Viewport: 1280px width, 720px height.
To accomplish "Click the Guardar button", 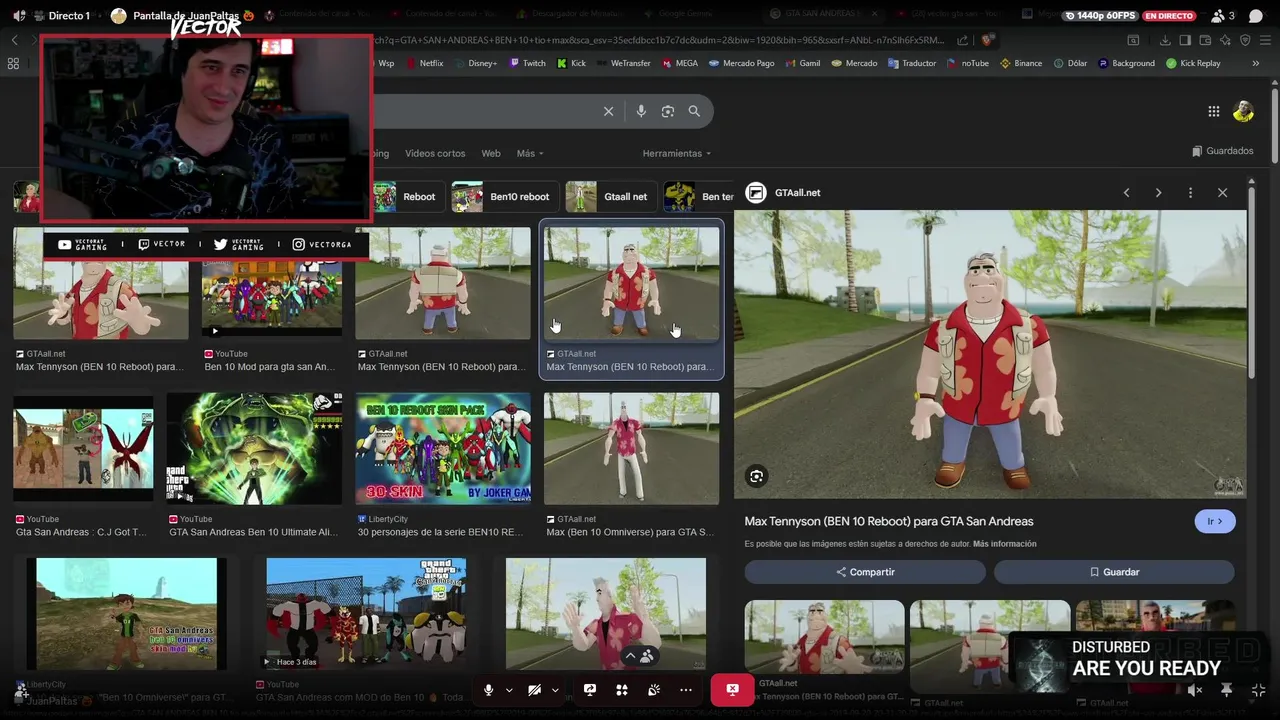I will point(1114,572).
